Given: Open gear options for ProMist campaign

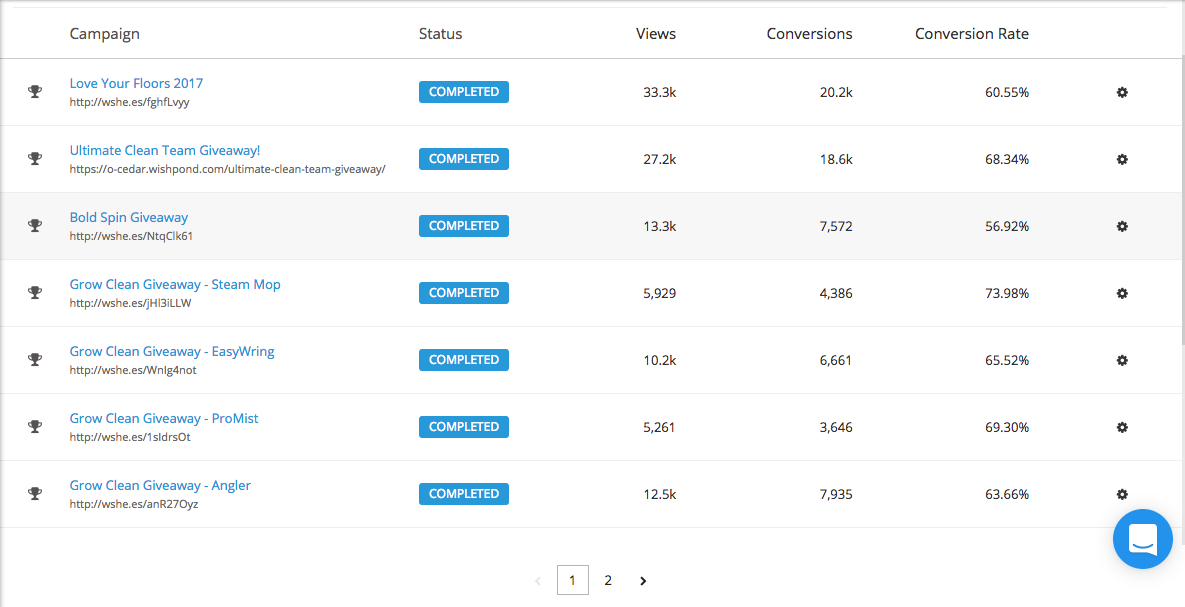Looking at the screenshot, I should click(1122, 427).
